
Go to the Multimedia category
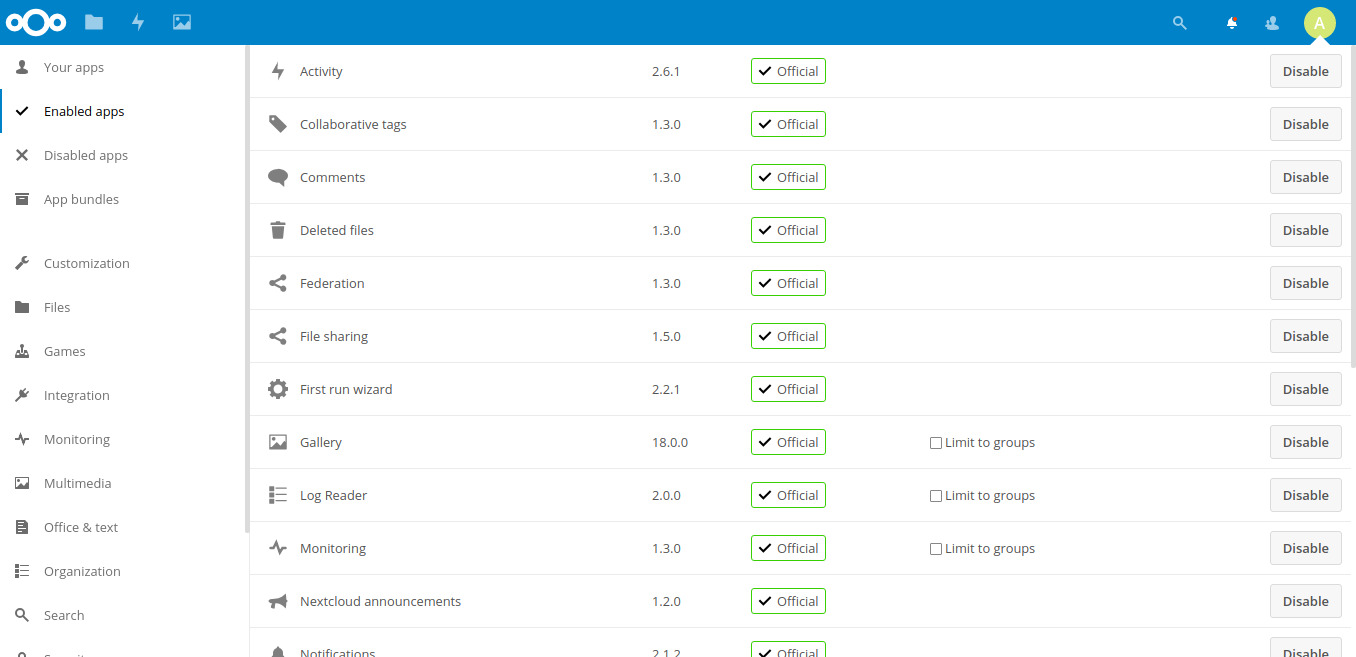pyautogui.click(x=77, y=483)
